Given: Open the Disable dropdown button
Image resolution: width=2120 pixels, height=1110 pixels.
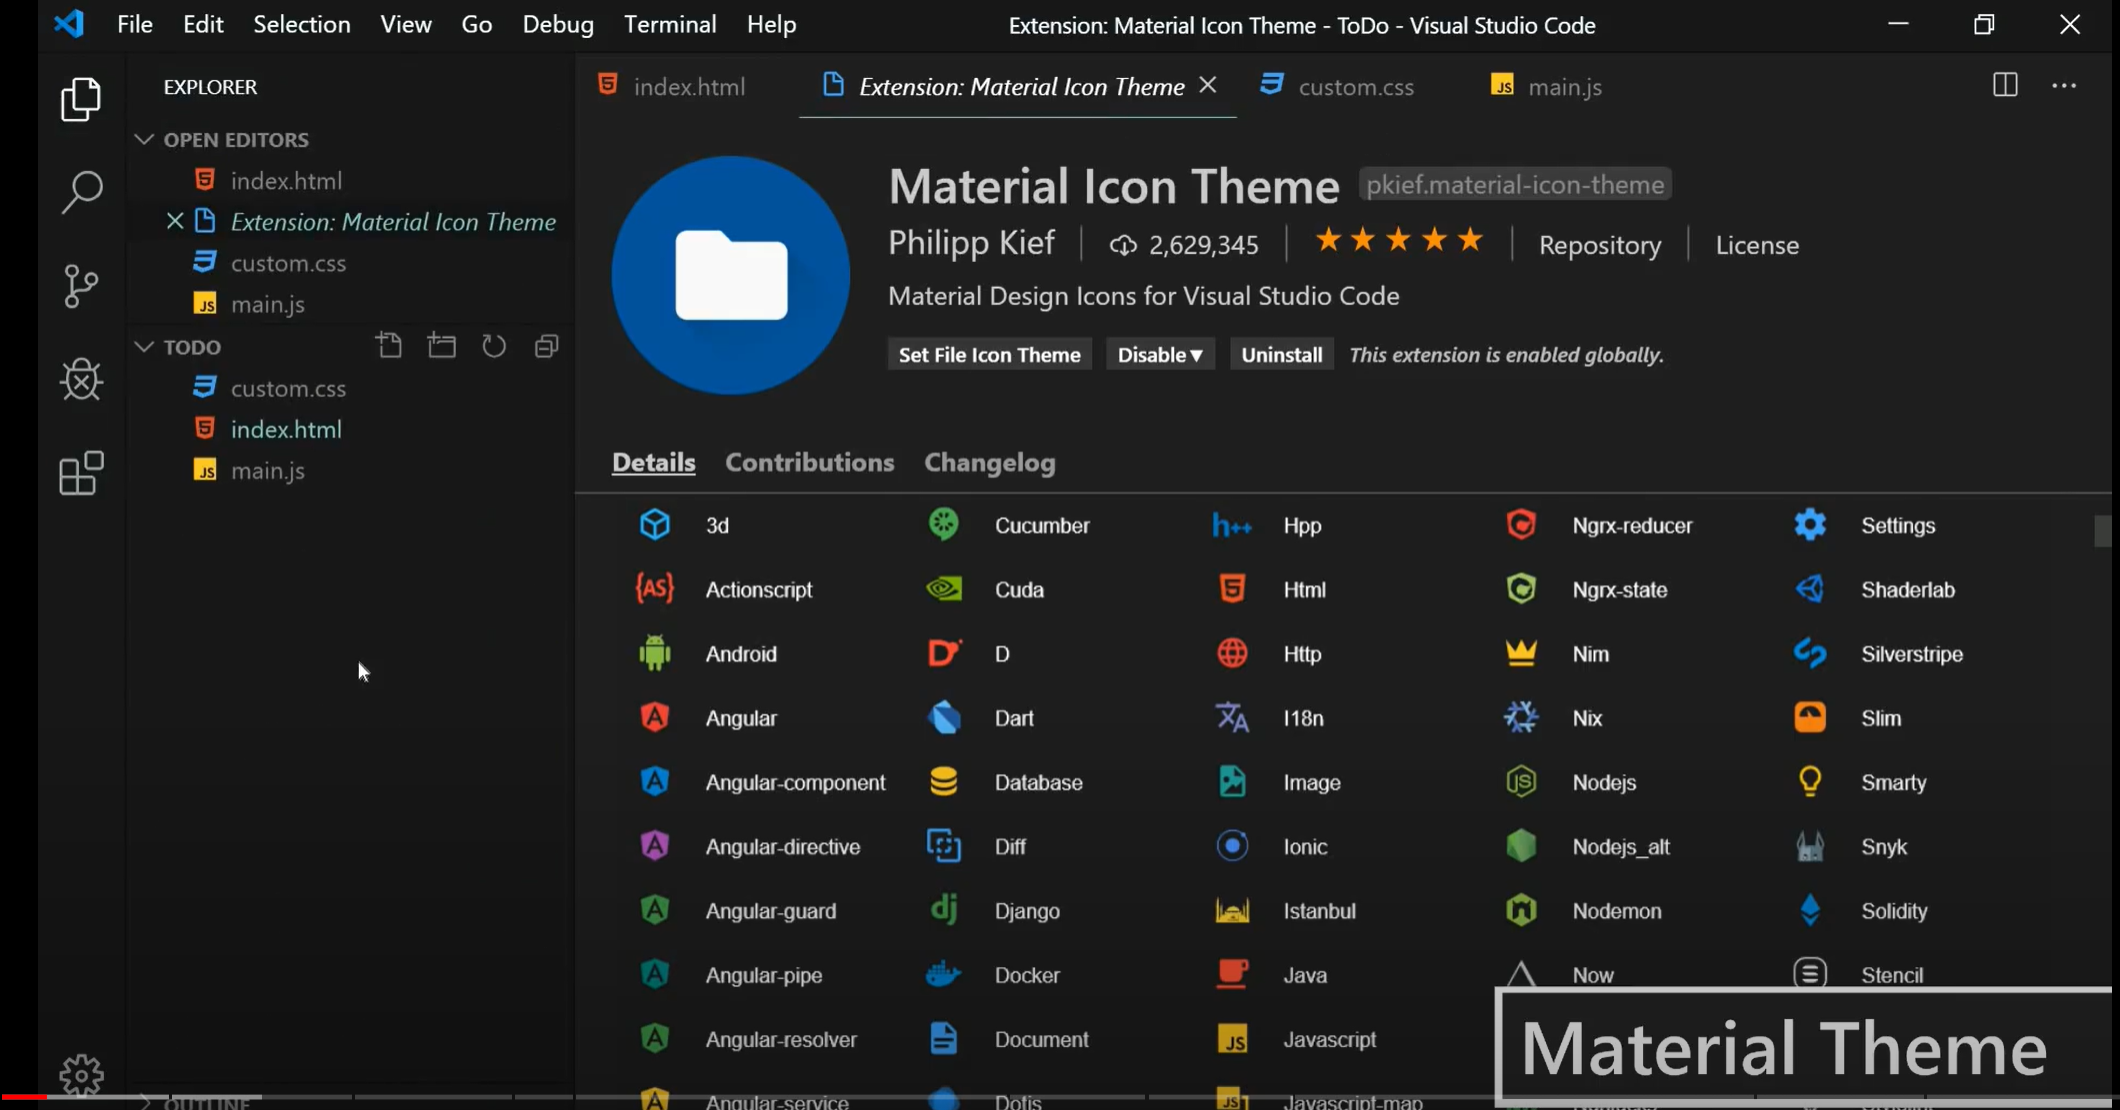Looking at the screenshot, I should (1159, 355).
